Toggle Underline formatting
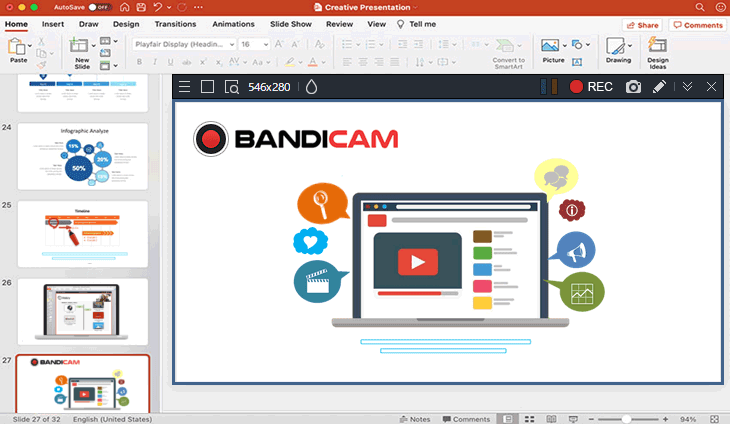This screenshot has height=424, width=730. coord(170,62)
